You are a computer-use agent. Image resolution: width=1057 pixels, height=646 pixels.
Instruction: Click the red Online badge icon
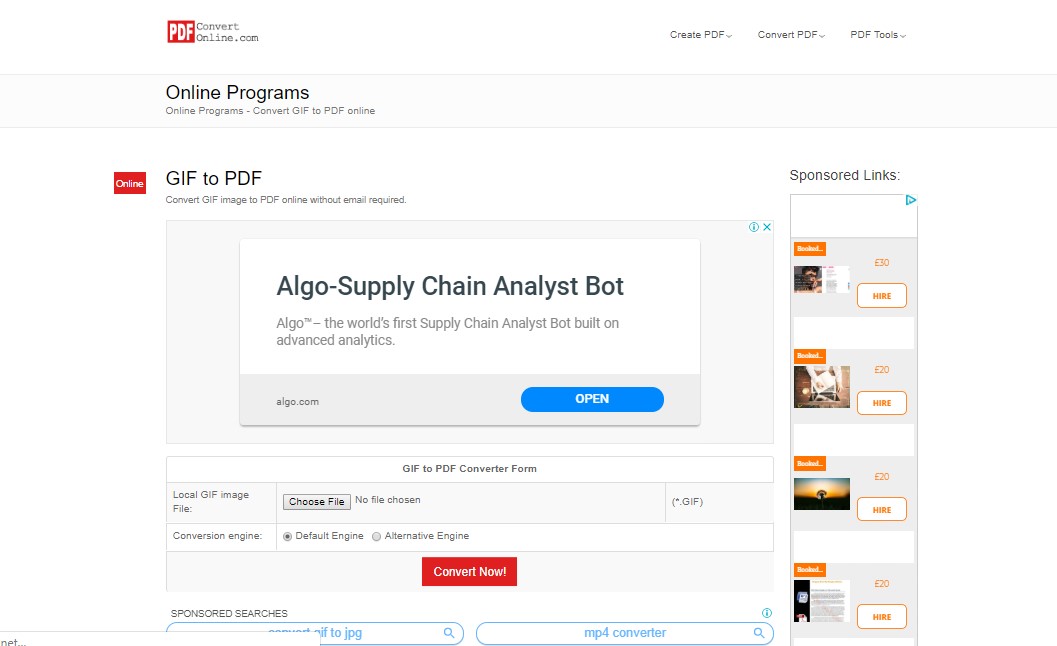129,183
